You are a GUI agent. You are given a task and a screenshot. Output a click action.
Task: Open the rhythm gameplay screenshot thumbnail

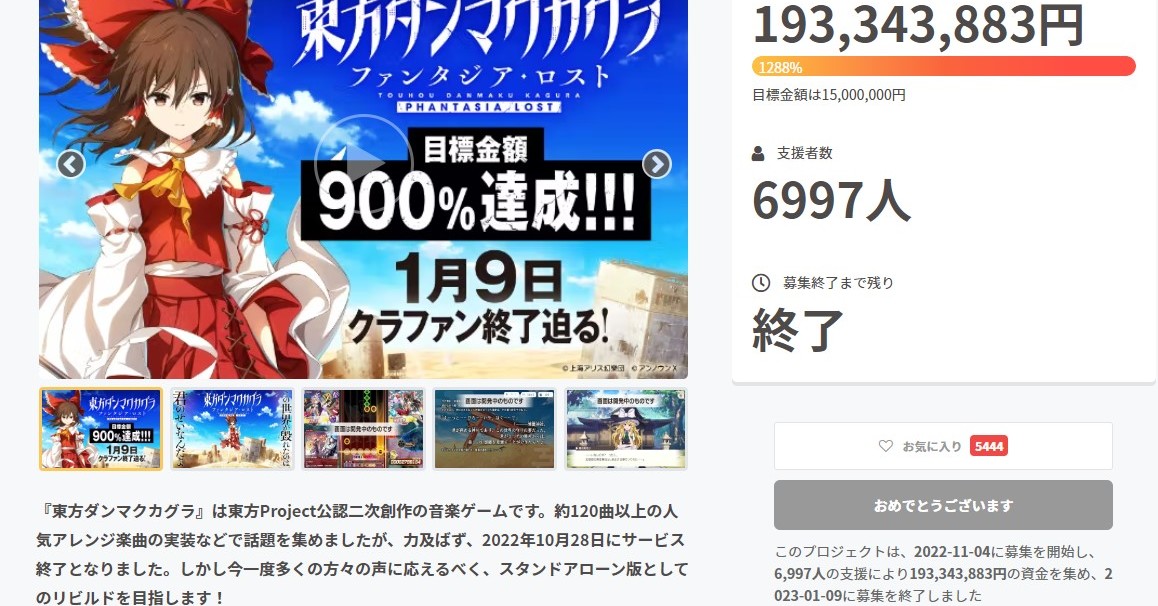tap(364, 430)
